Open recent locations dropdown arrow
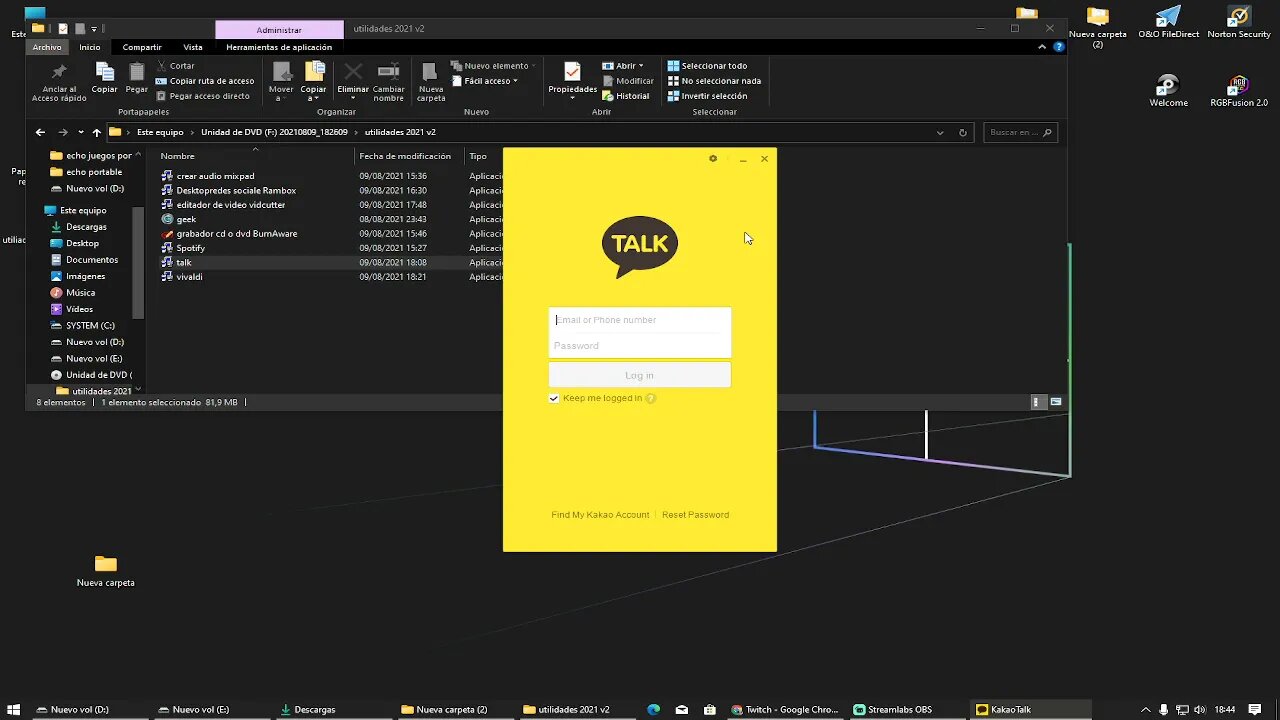The height and width of the screenshot is (720, 1280). pos(81,132)
